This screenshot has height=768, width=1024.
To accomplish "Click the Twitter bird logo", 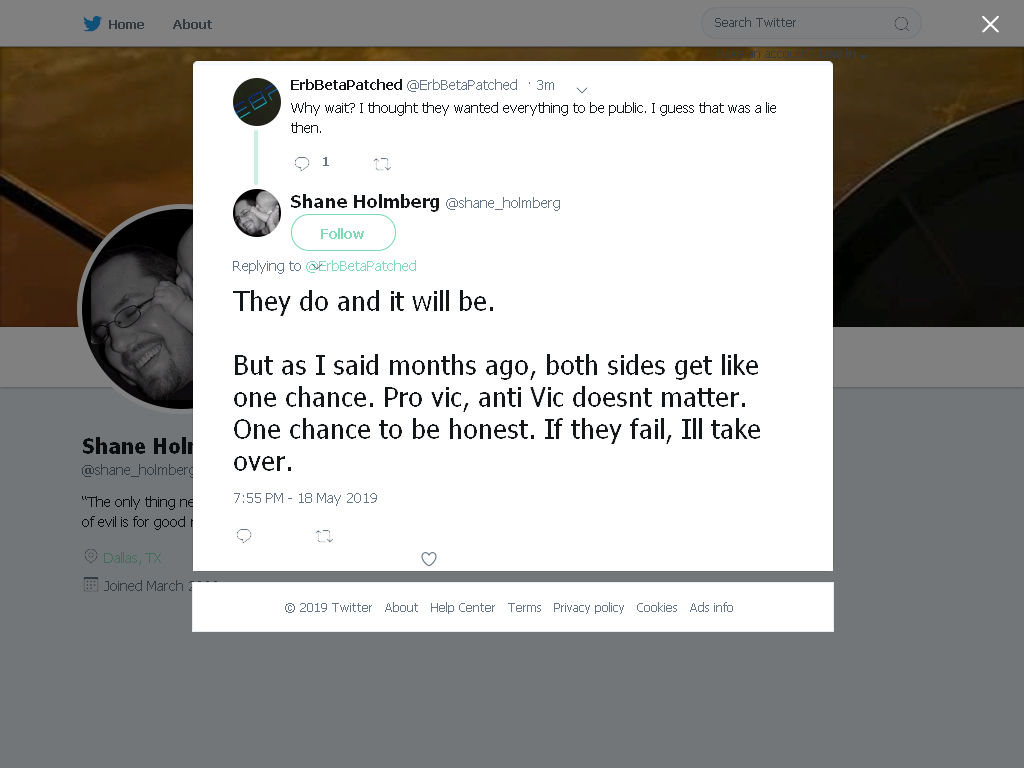I will coord(92,24).
